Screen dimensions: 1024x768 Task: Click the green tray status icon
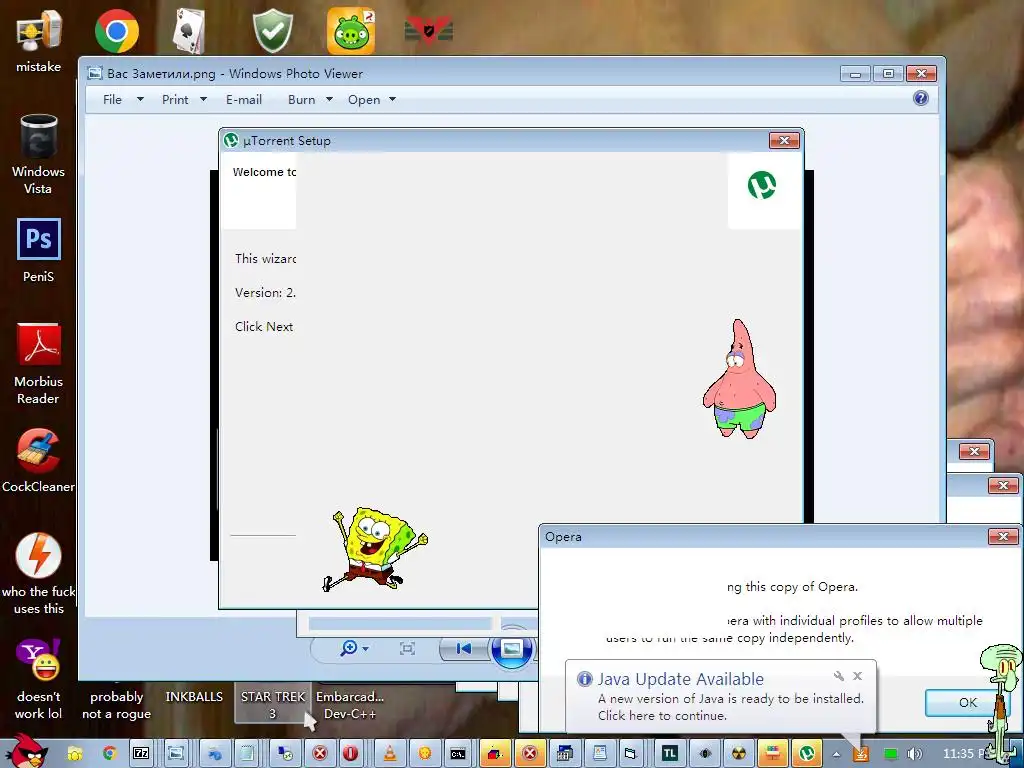tap(891, 754)
